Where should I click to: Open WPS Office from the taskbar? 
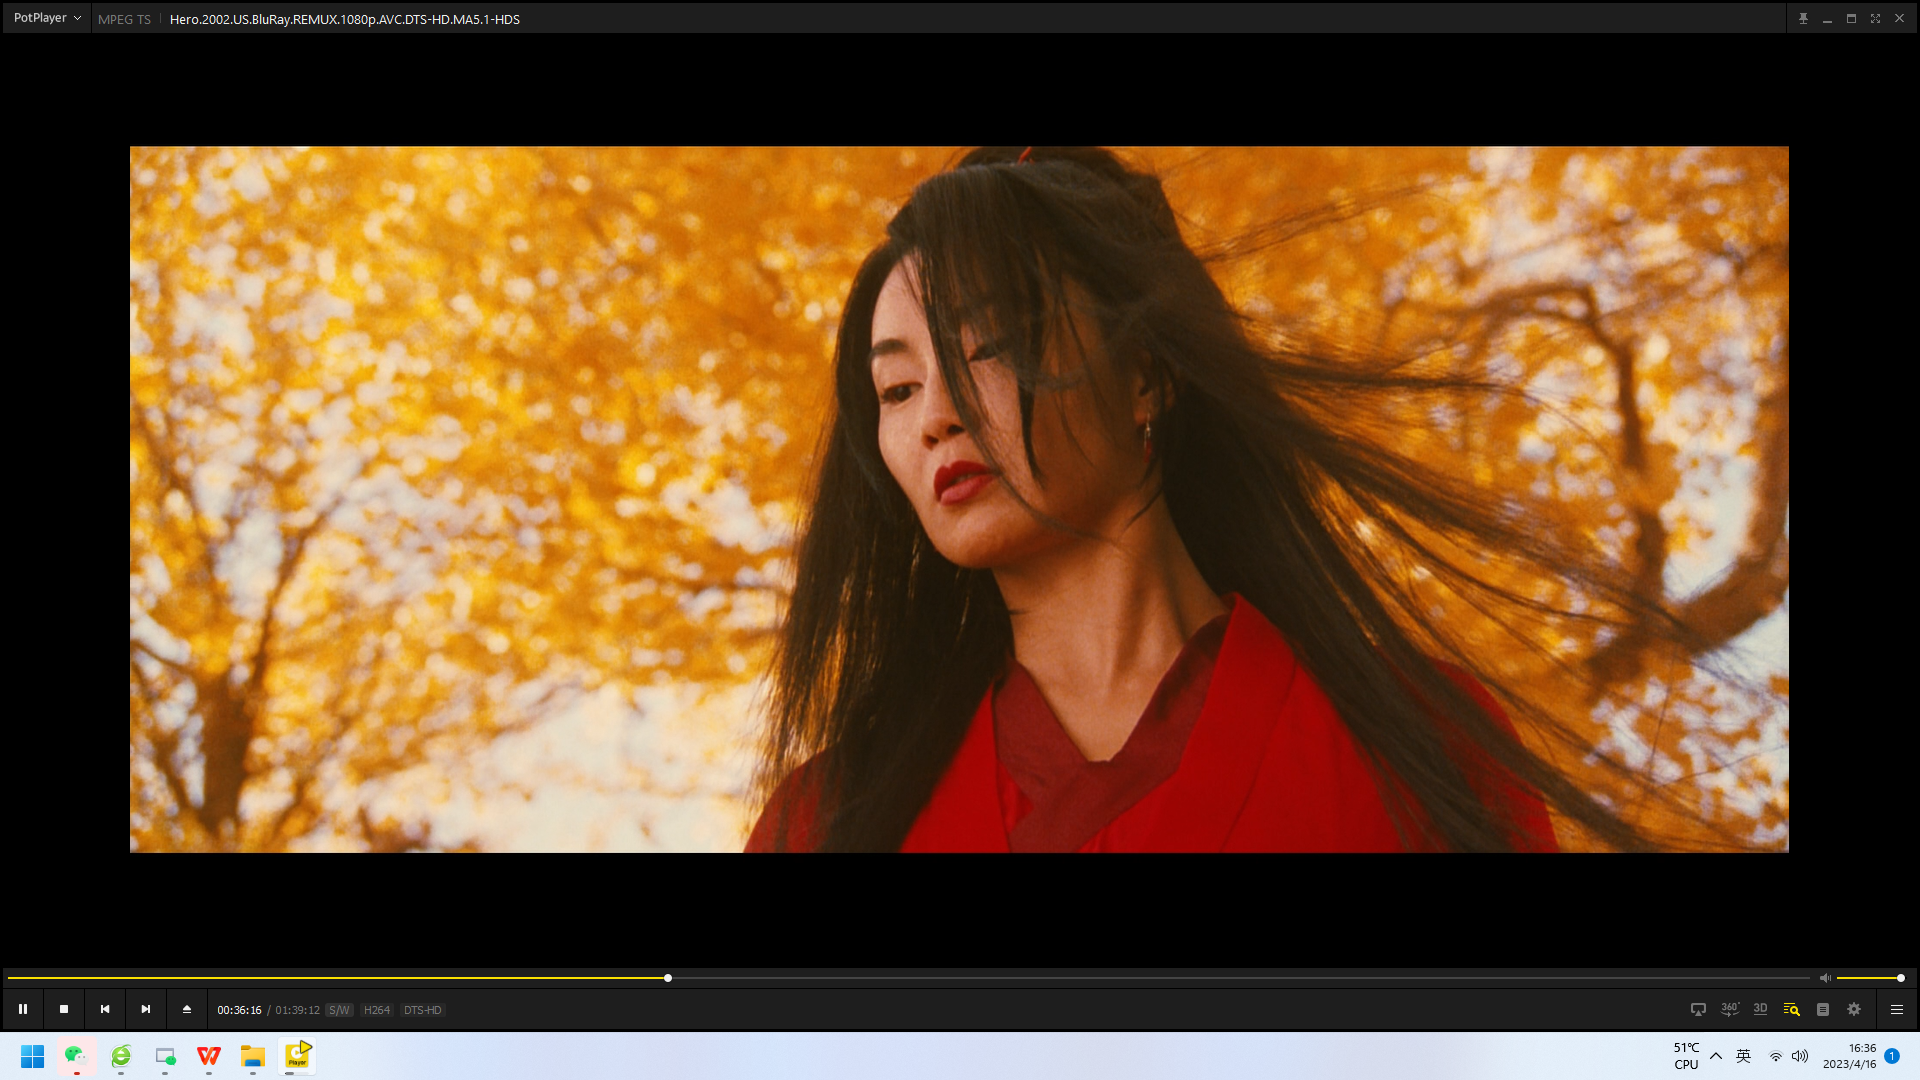209,1056
